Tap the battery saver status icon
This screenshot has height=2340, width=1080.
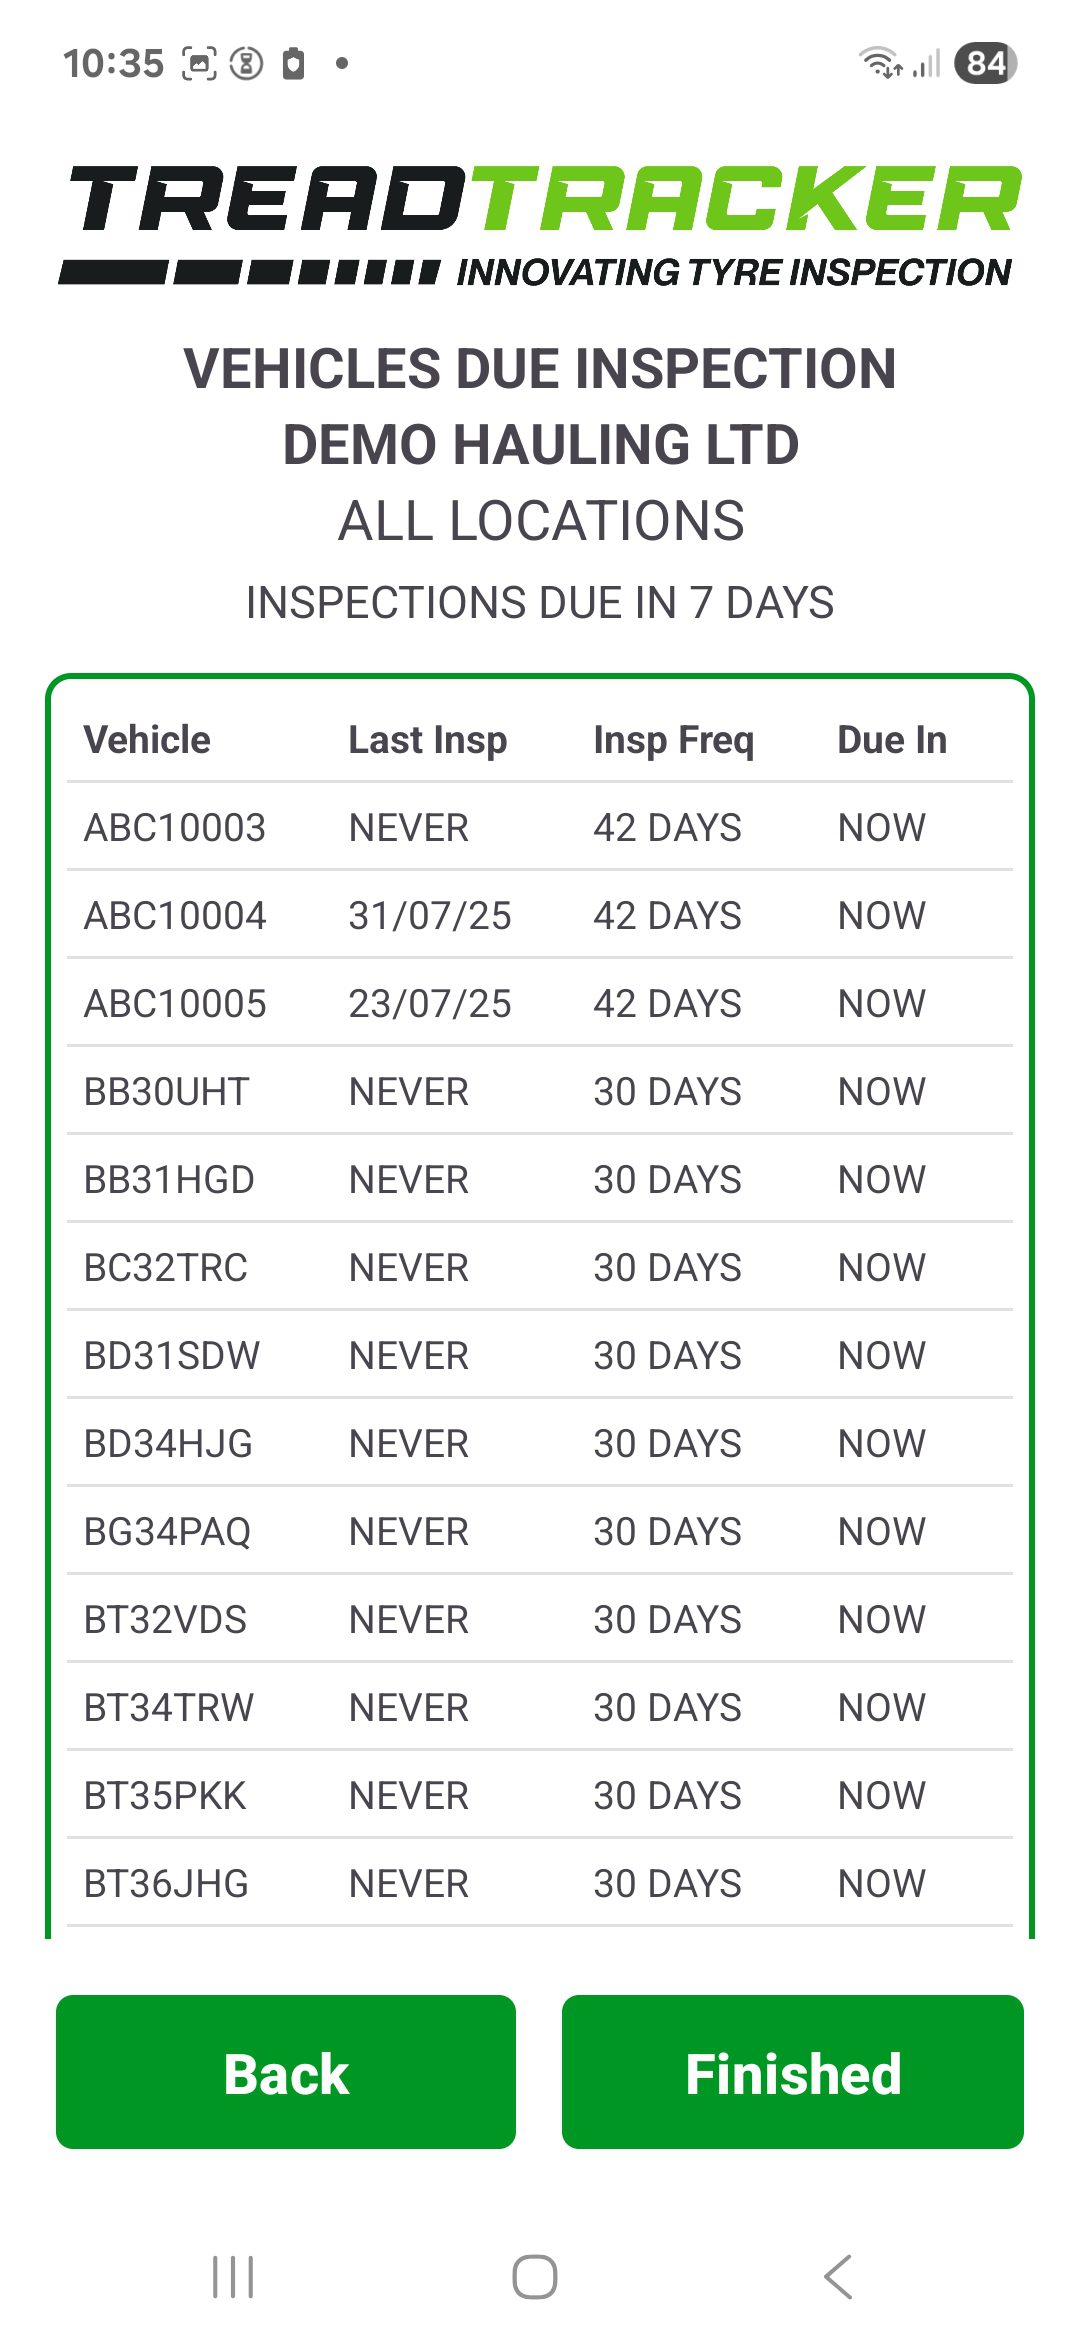(x=293, y=63)
